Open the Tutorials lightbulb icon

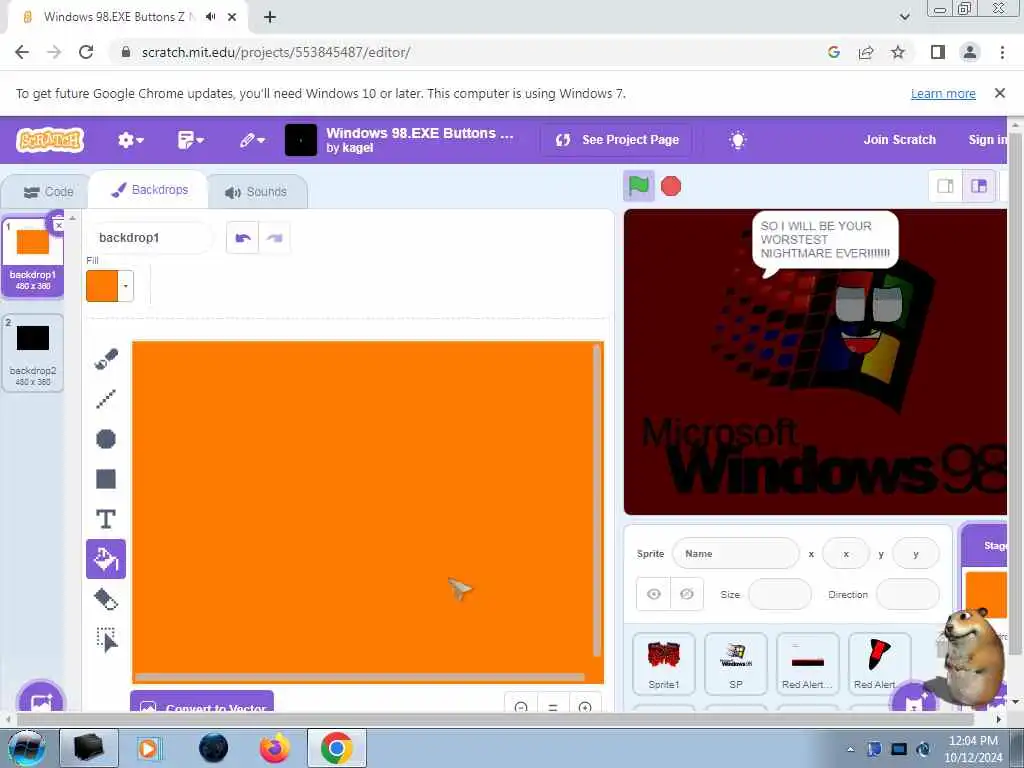point(737,140)
